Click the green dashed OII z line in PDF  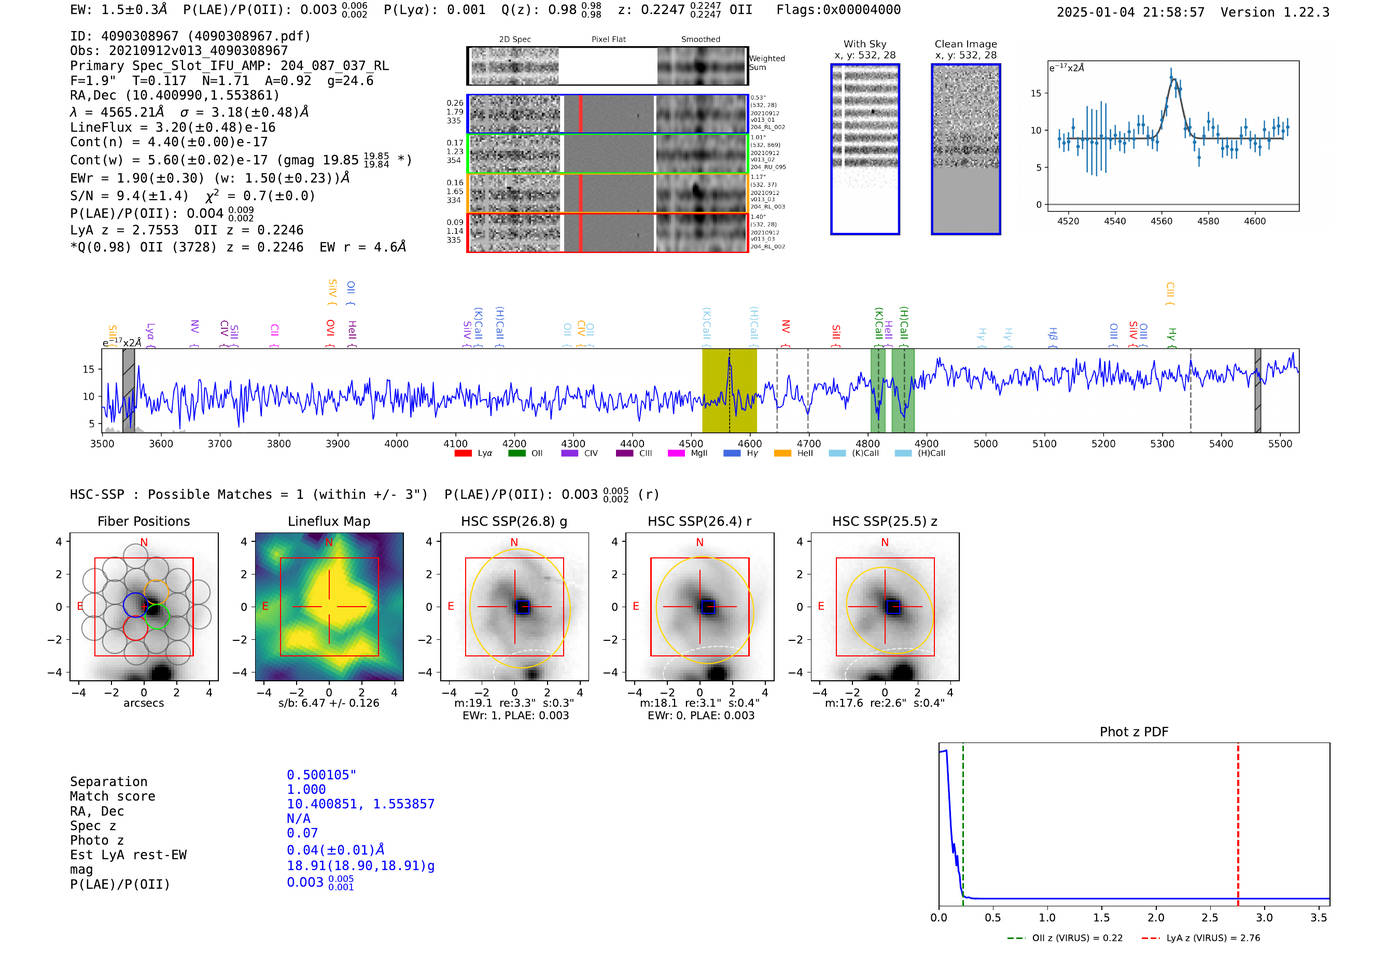[963, 824]
